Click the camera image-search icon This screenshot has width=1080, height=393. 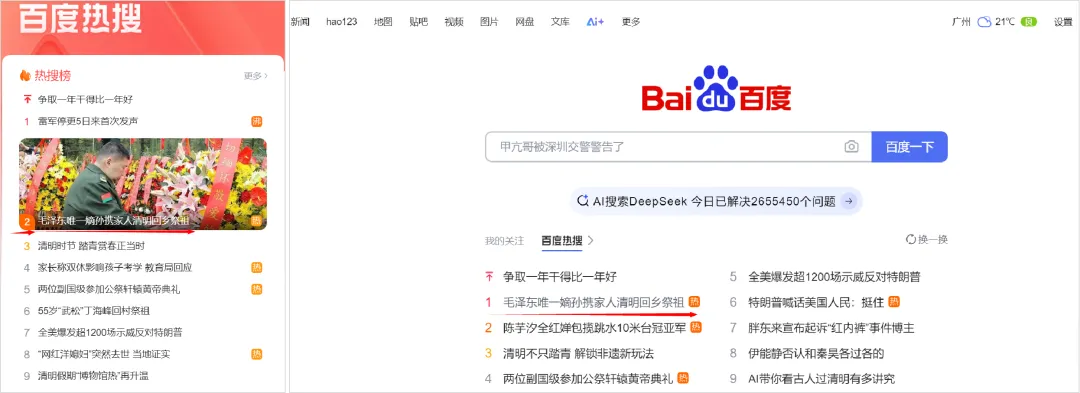[x=852, y=147]
